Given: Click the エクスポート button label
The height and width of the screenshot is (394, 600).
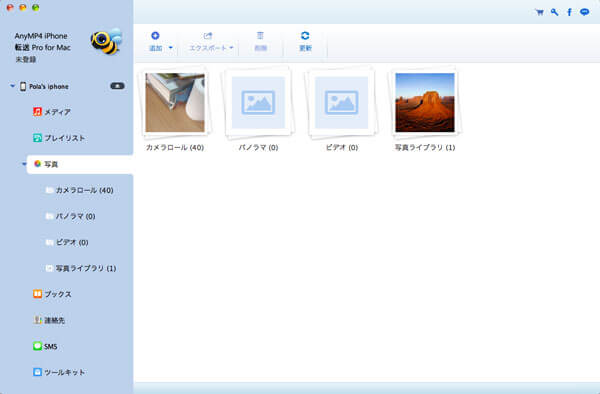Looking at the screenshot, I should click(x=208, y=48).
